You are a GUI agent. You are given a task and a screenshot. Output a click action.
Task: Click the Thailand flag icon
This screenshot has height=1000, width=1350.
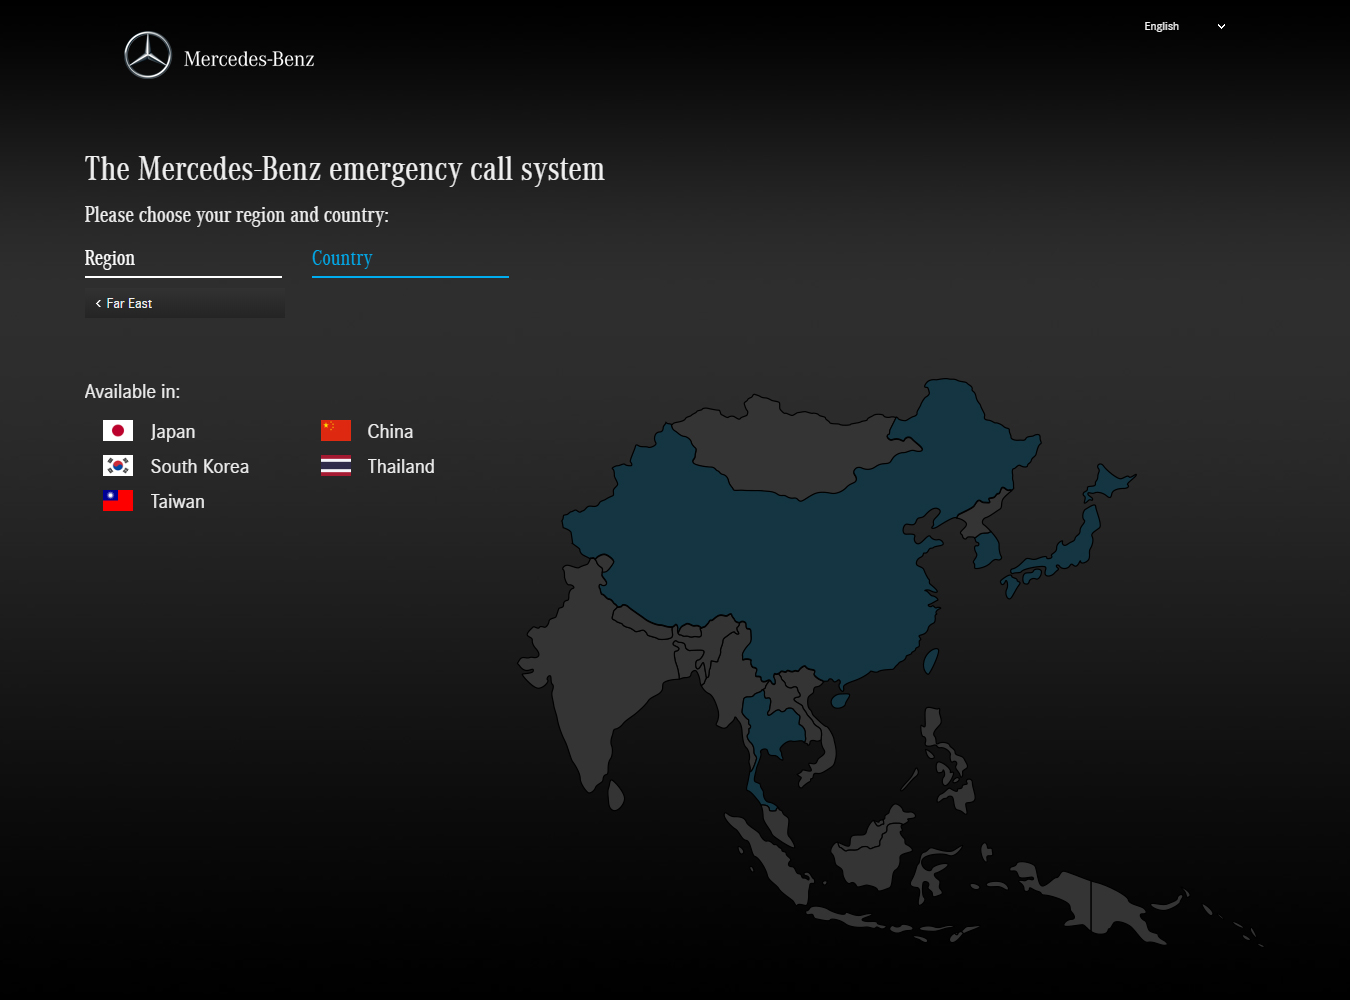click(336, 466)
